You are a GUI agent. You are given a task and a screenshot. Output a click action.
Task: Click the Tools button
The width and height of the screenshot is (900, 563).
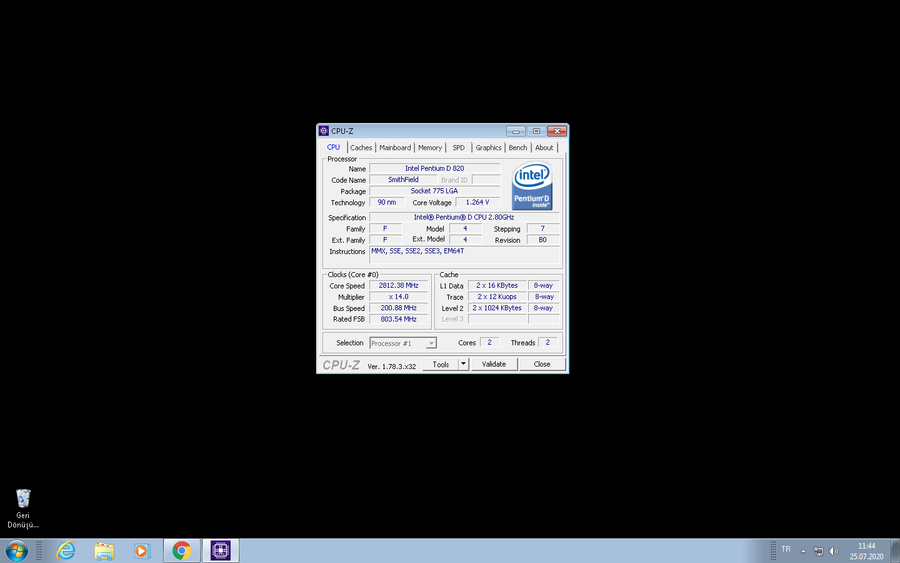point(440,364)
